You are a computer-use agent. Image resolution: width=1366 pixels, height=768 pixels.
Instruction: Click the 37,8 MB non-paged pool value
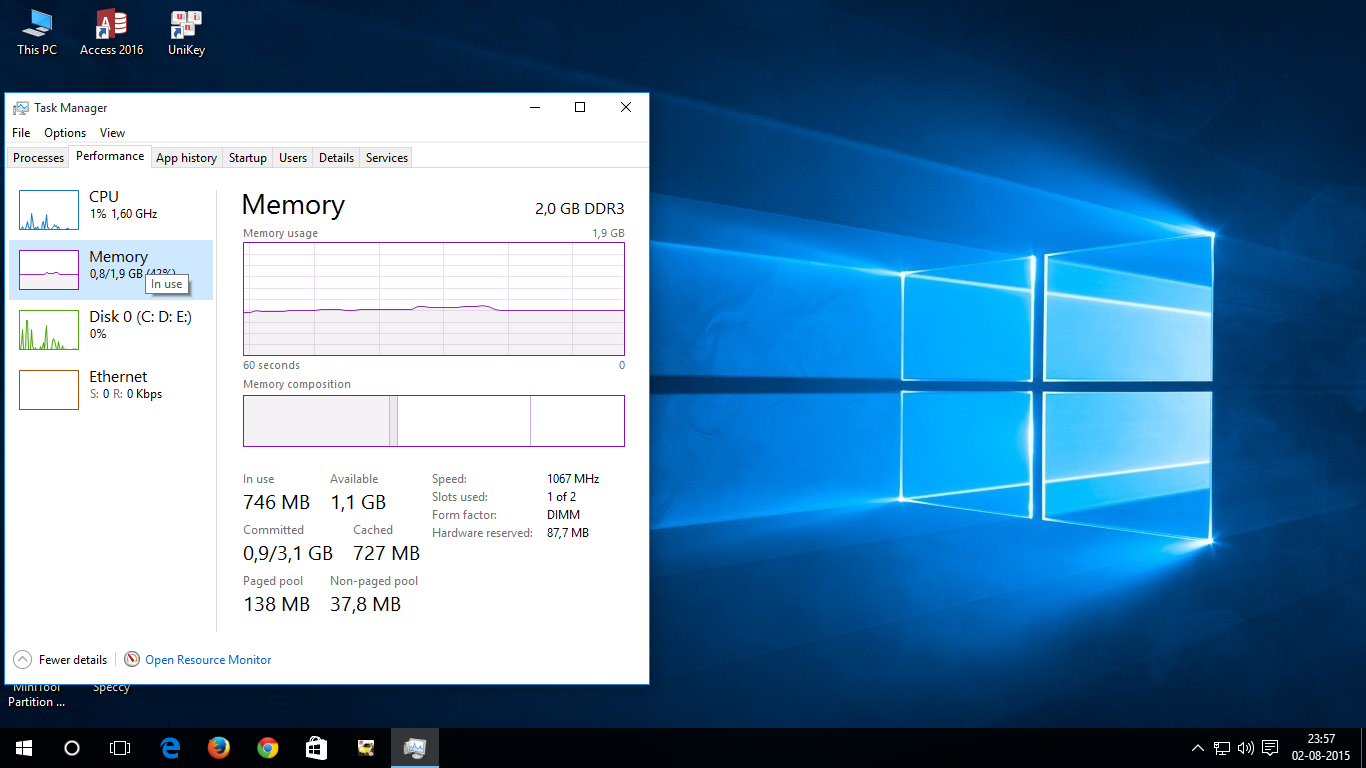click(x=366, y=604)
